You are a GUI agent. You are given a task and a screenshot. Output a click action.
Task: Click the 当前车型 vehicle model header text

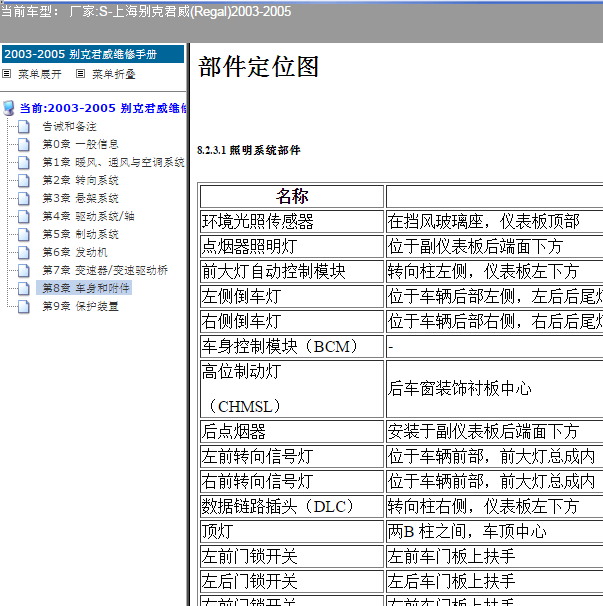146,12
